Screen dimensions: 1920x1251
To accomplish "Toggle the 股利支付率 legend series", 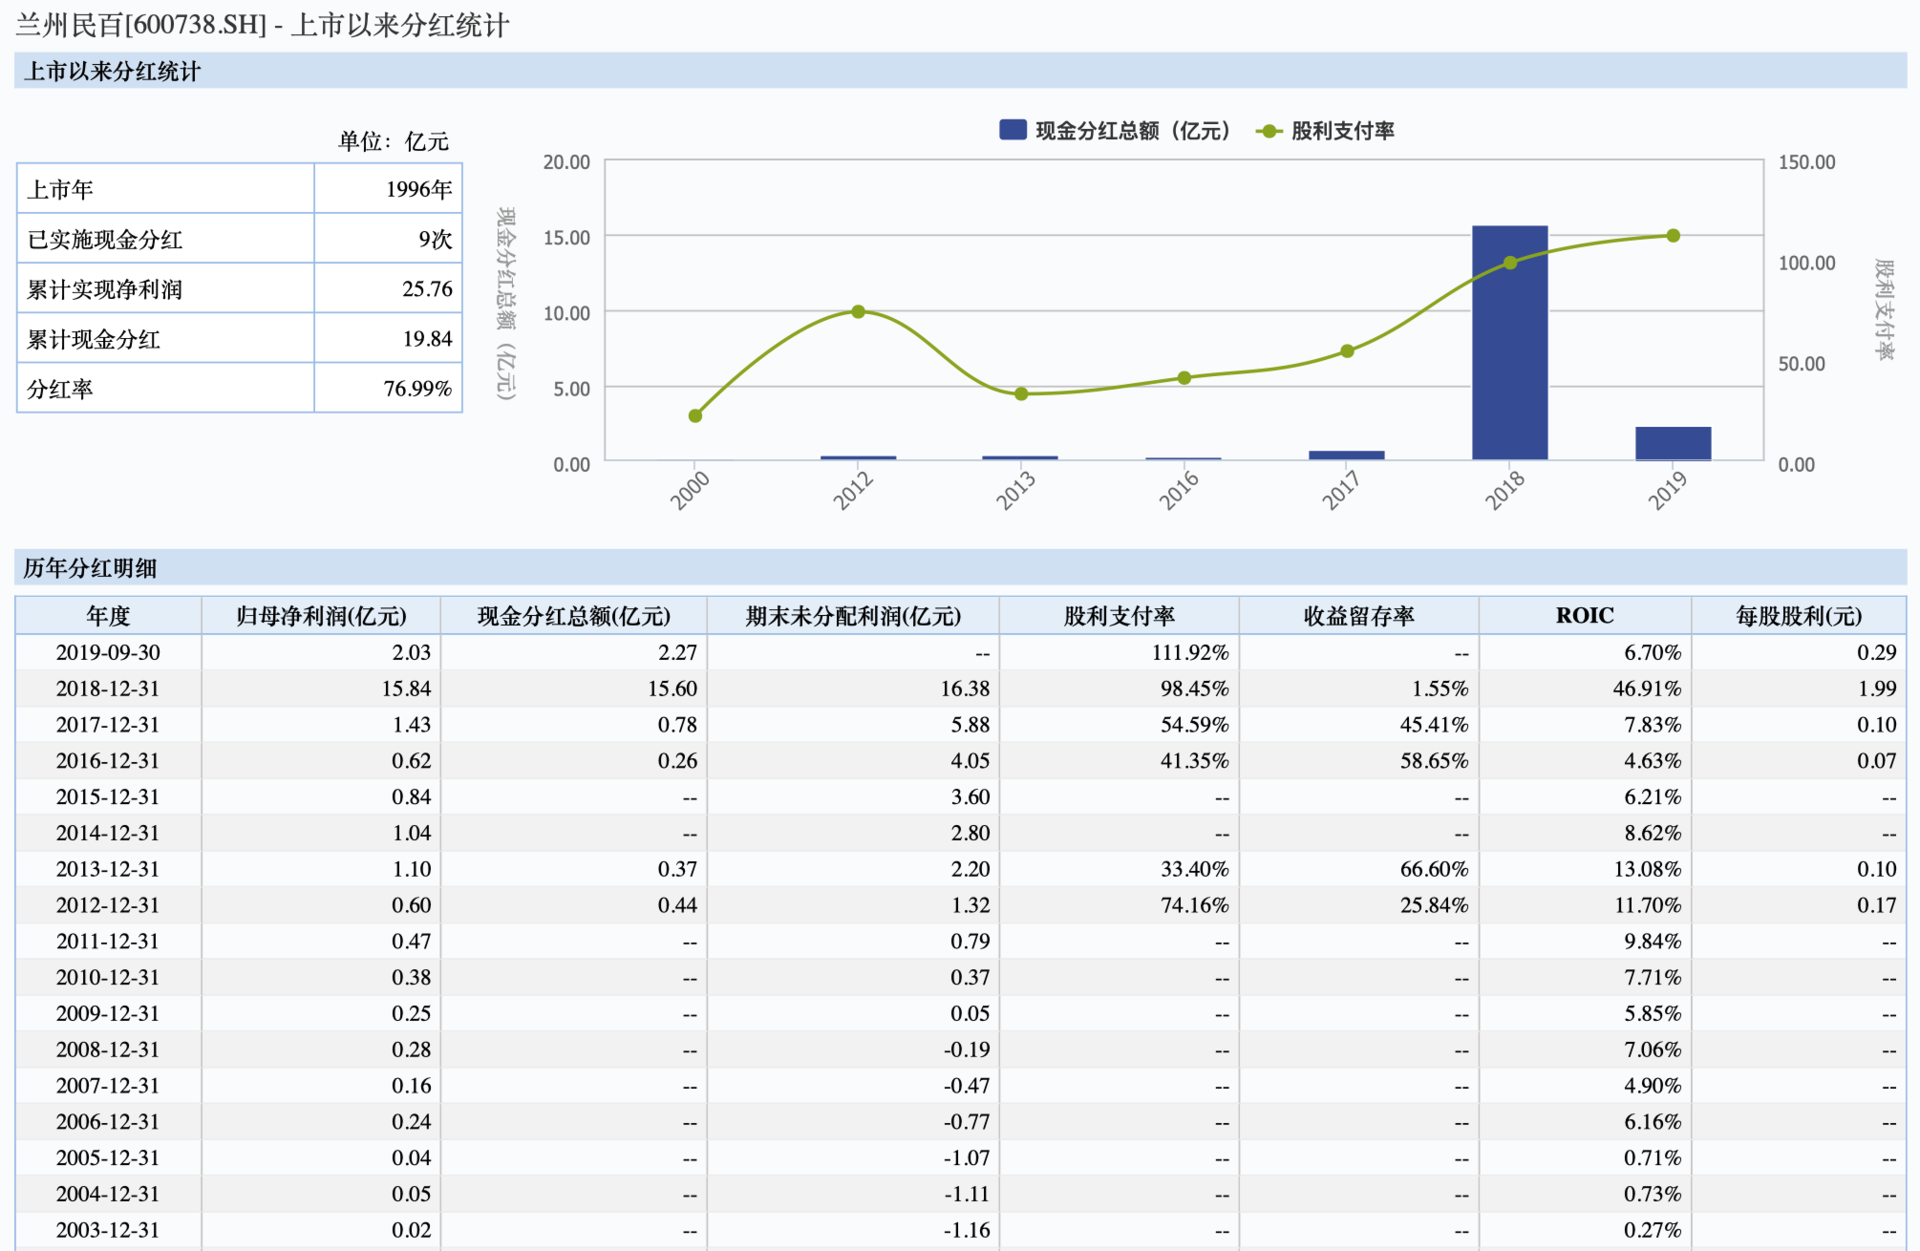I will tap(1342, 131).
